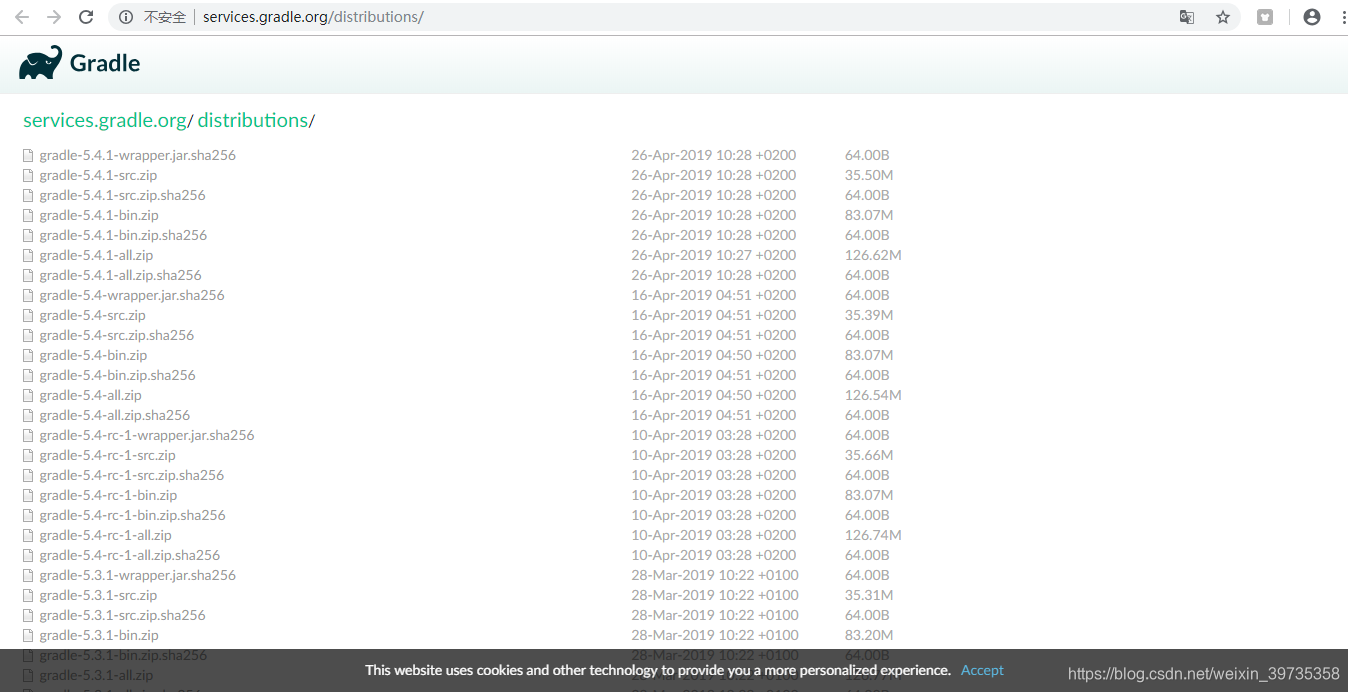The image size is (1350, 693).
Task: Select date 26-Apr-2019 10:27 of gradle-5.4.1-all.zip
Action: [714, 255]
